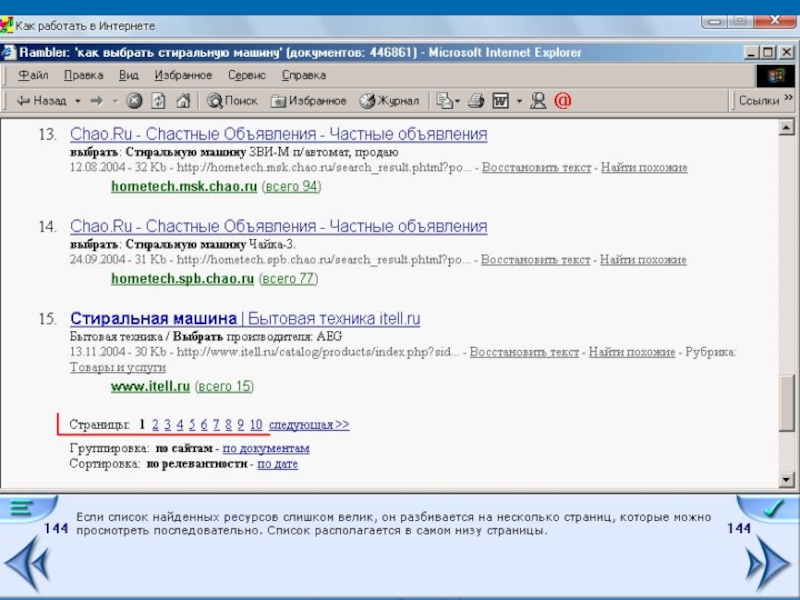
Task: Open result 14 Chao.Ru link
Action: [x=279, y=226]
